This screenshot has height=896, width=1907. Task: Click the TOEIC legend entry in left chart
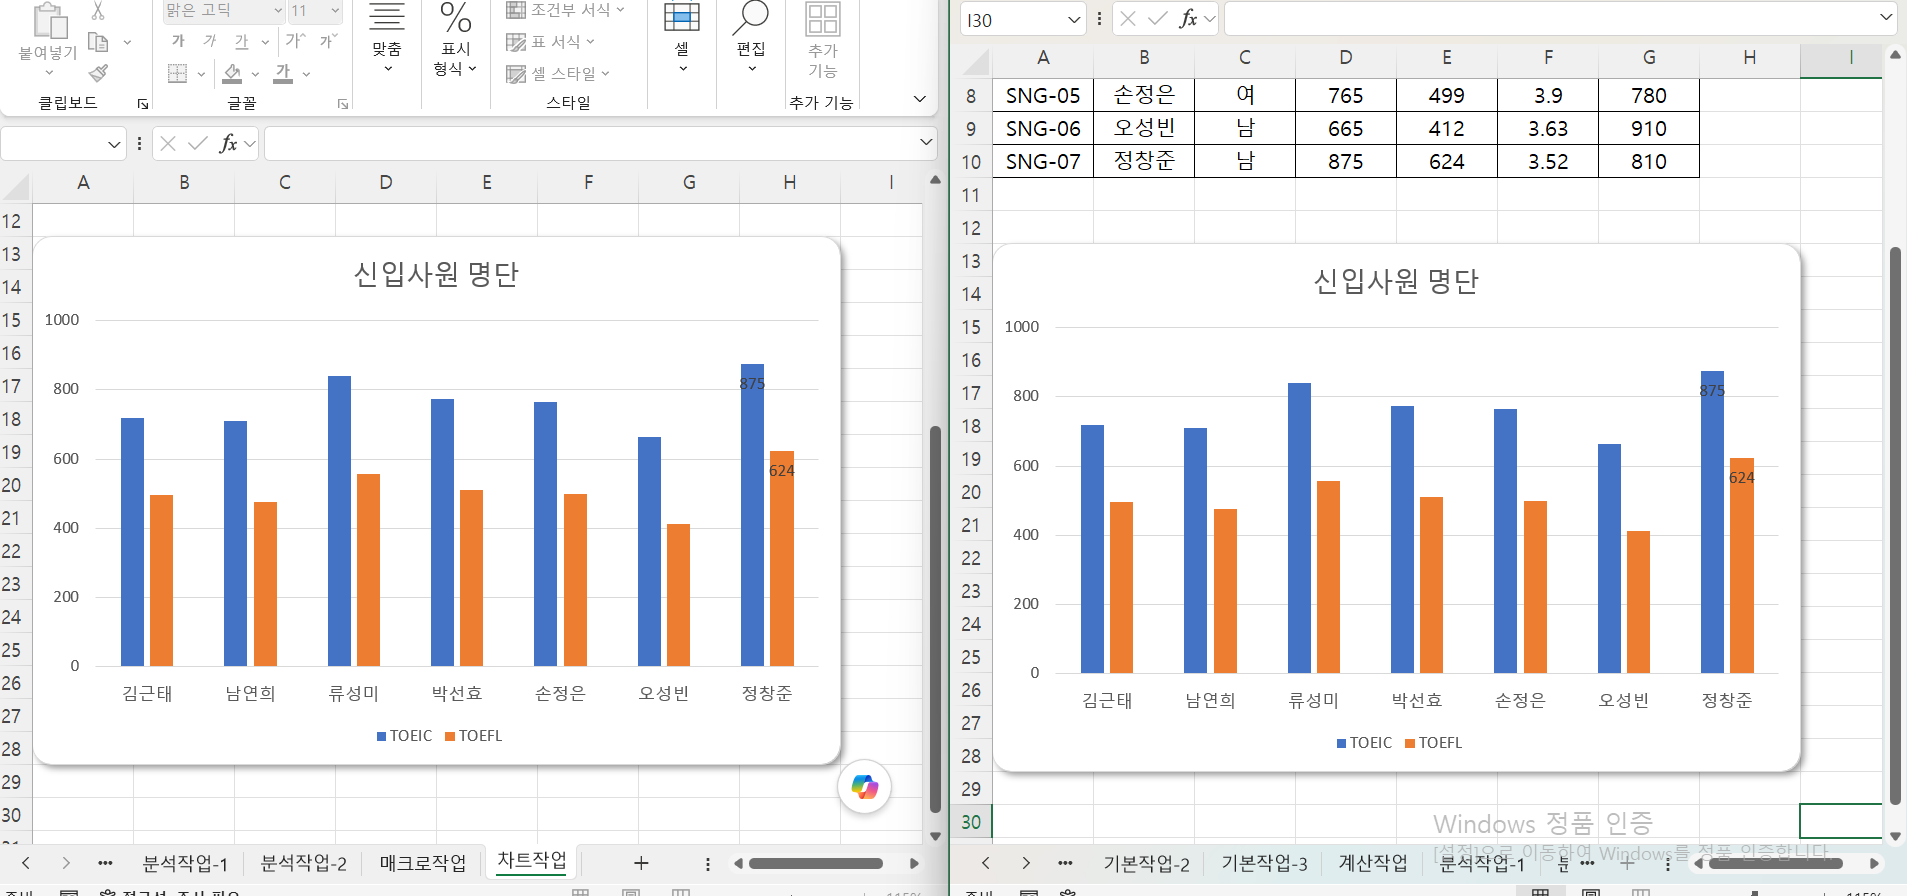pyautogui.click(x=404, y=736)
